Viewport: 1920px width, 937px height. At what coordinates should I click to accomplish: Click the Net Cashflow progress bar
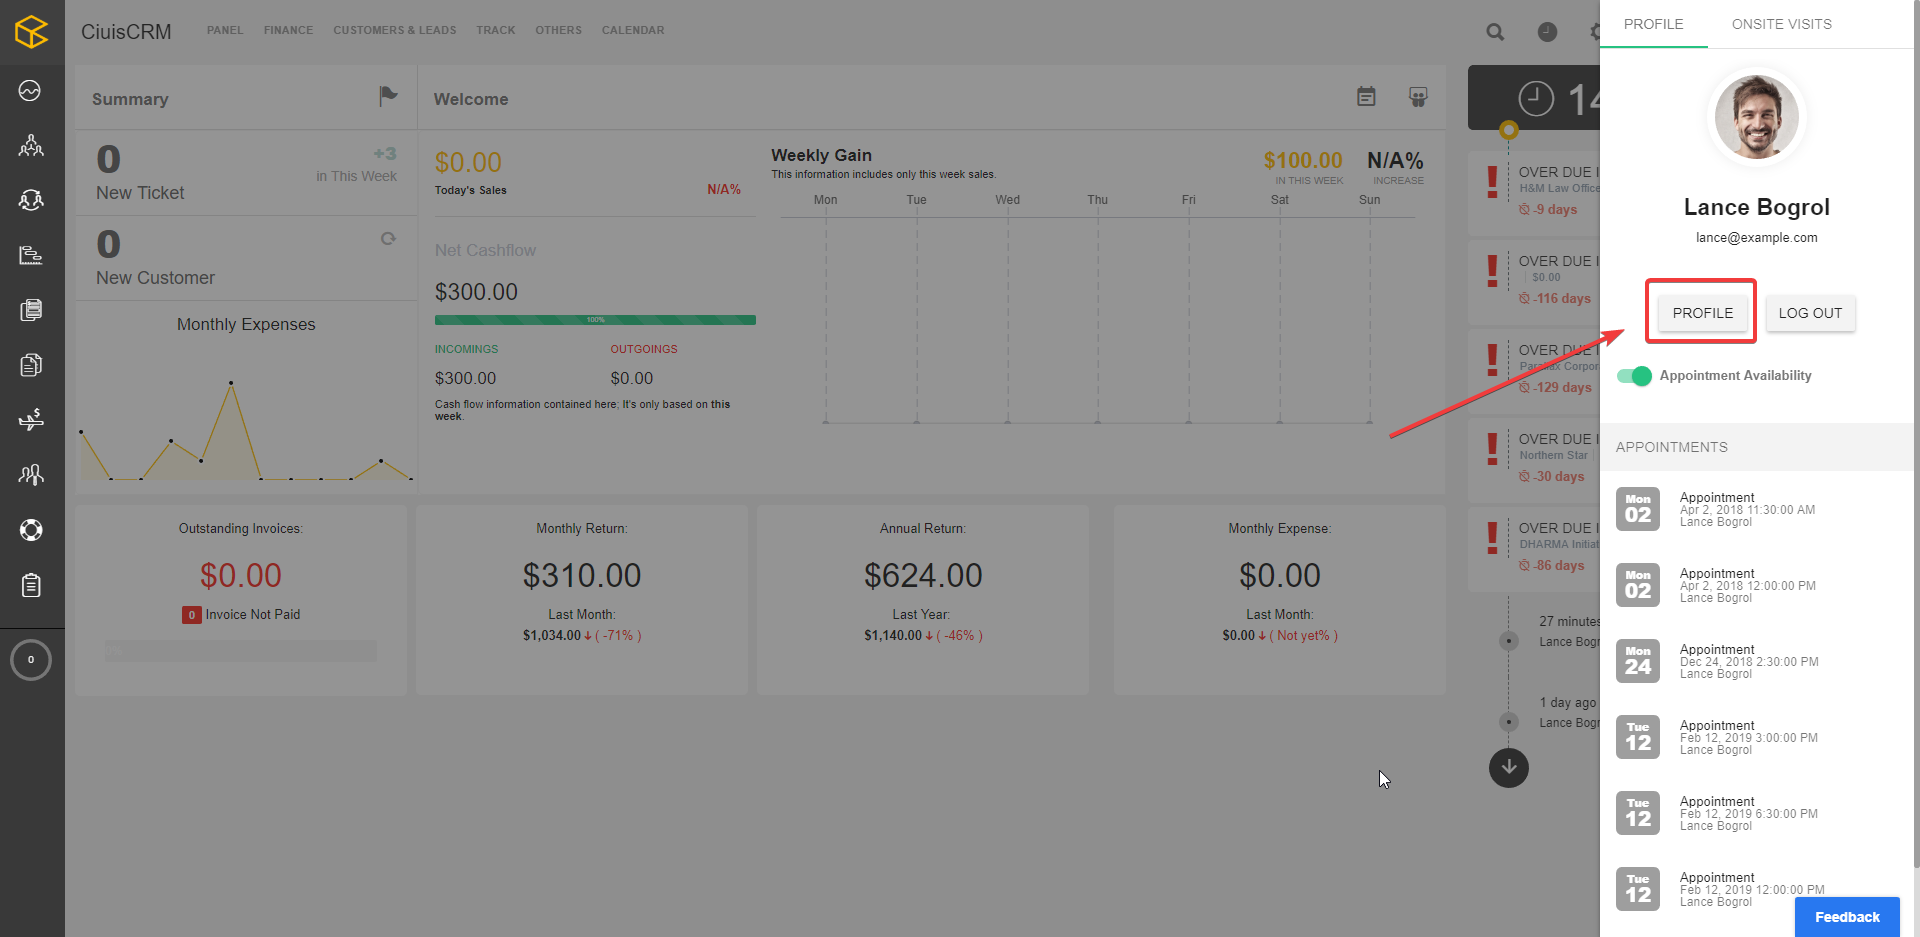pyautogui.click(x=595, y=320)
